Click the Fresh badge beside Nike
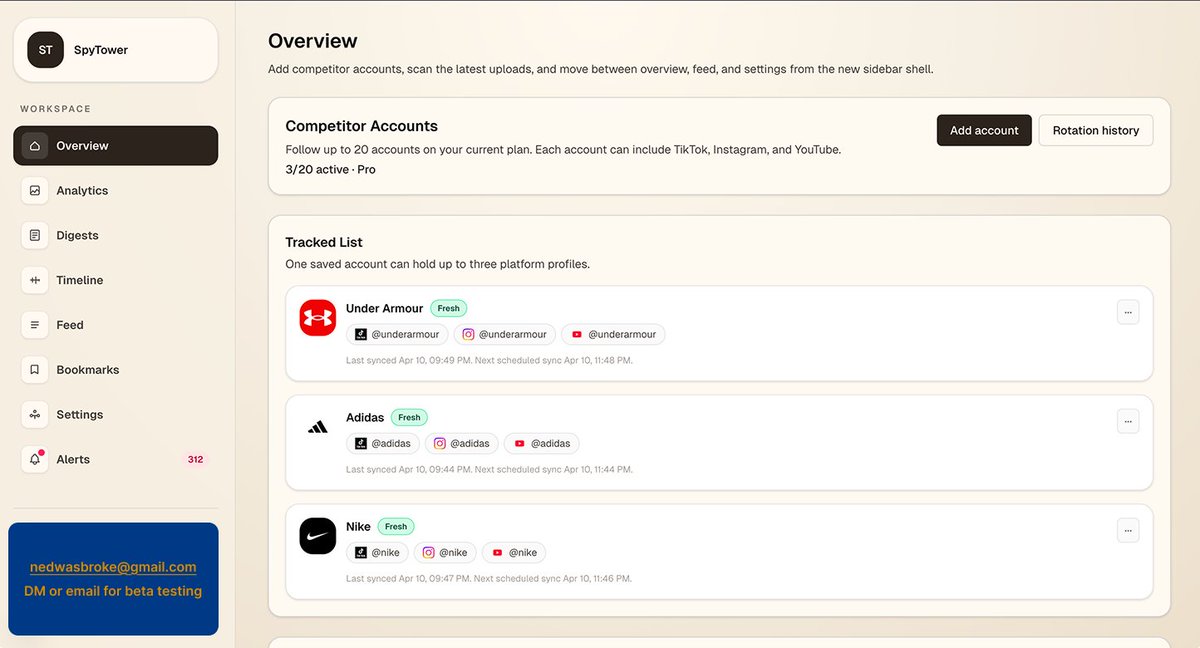Image resolution: width=1200 pixels, height=648 pixels. point(396,526)
